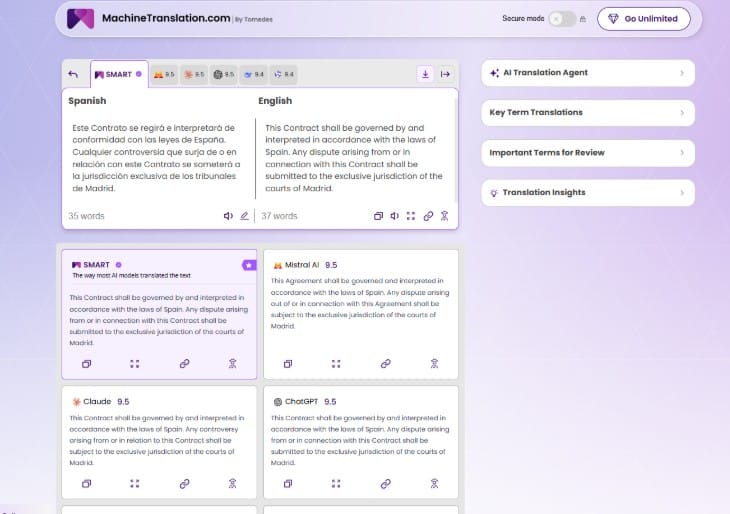
Task: Copy the ChatGPT card translation
Action: (x=288, y=484)
